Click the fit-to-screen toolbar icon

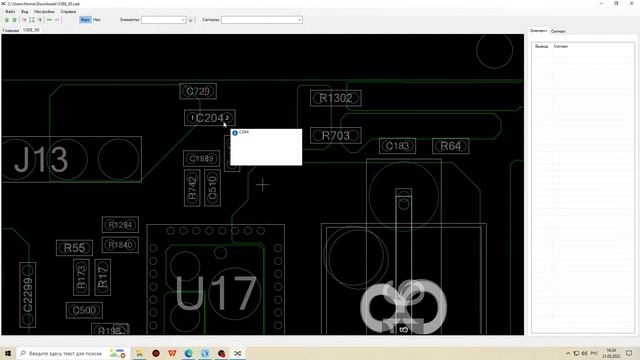(32, 20)
